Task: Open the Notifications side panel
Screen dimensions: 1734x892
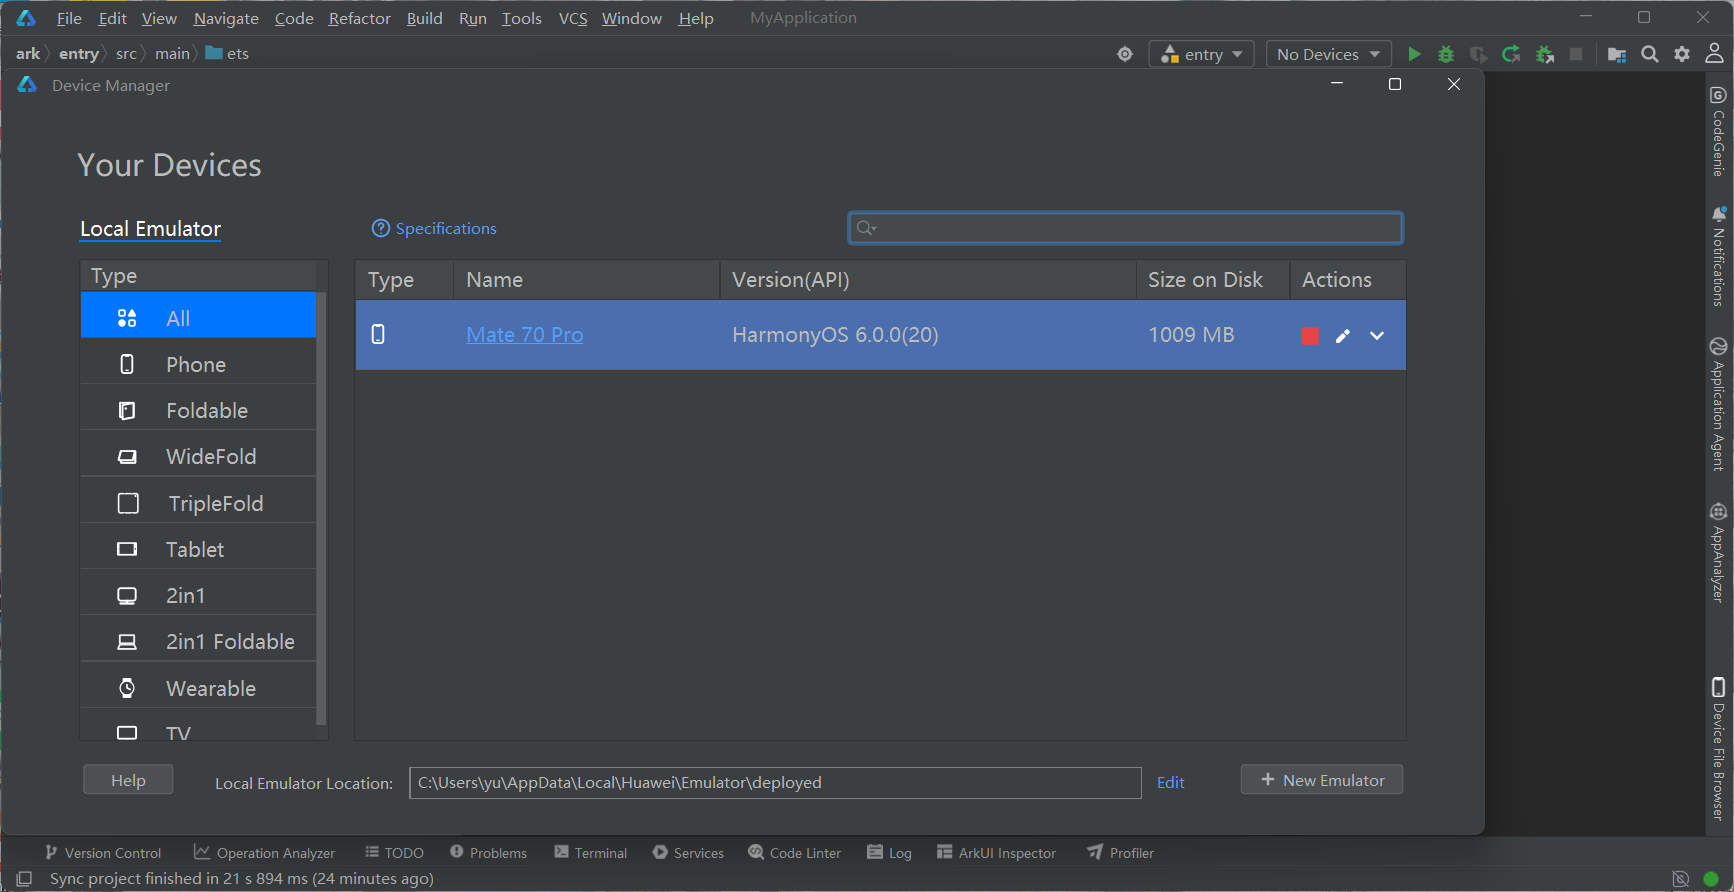Action: click(1718, 256)
